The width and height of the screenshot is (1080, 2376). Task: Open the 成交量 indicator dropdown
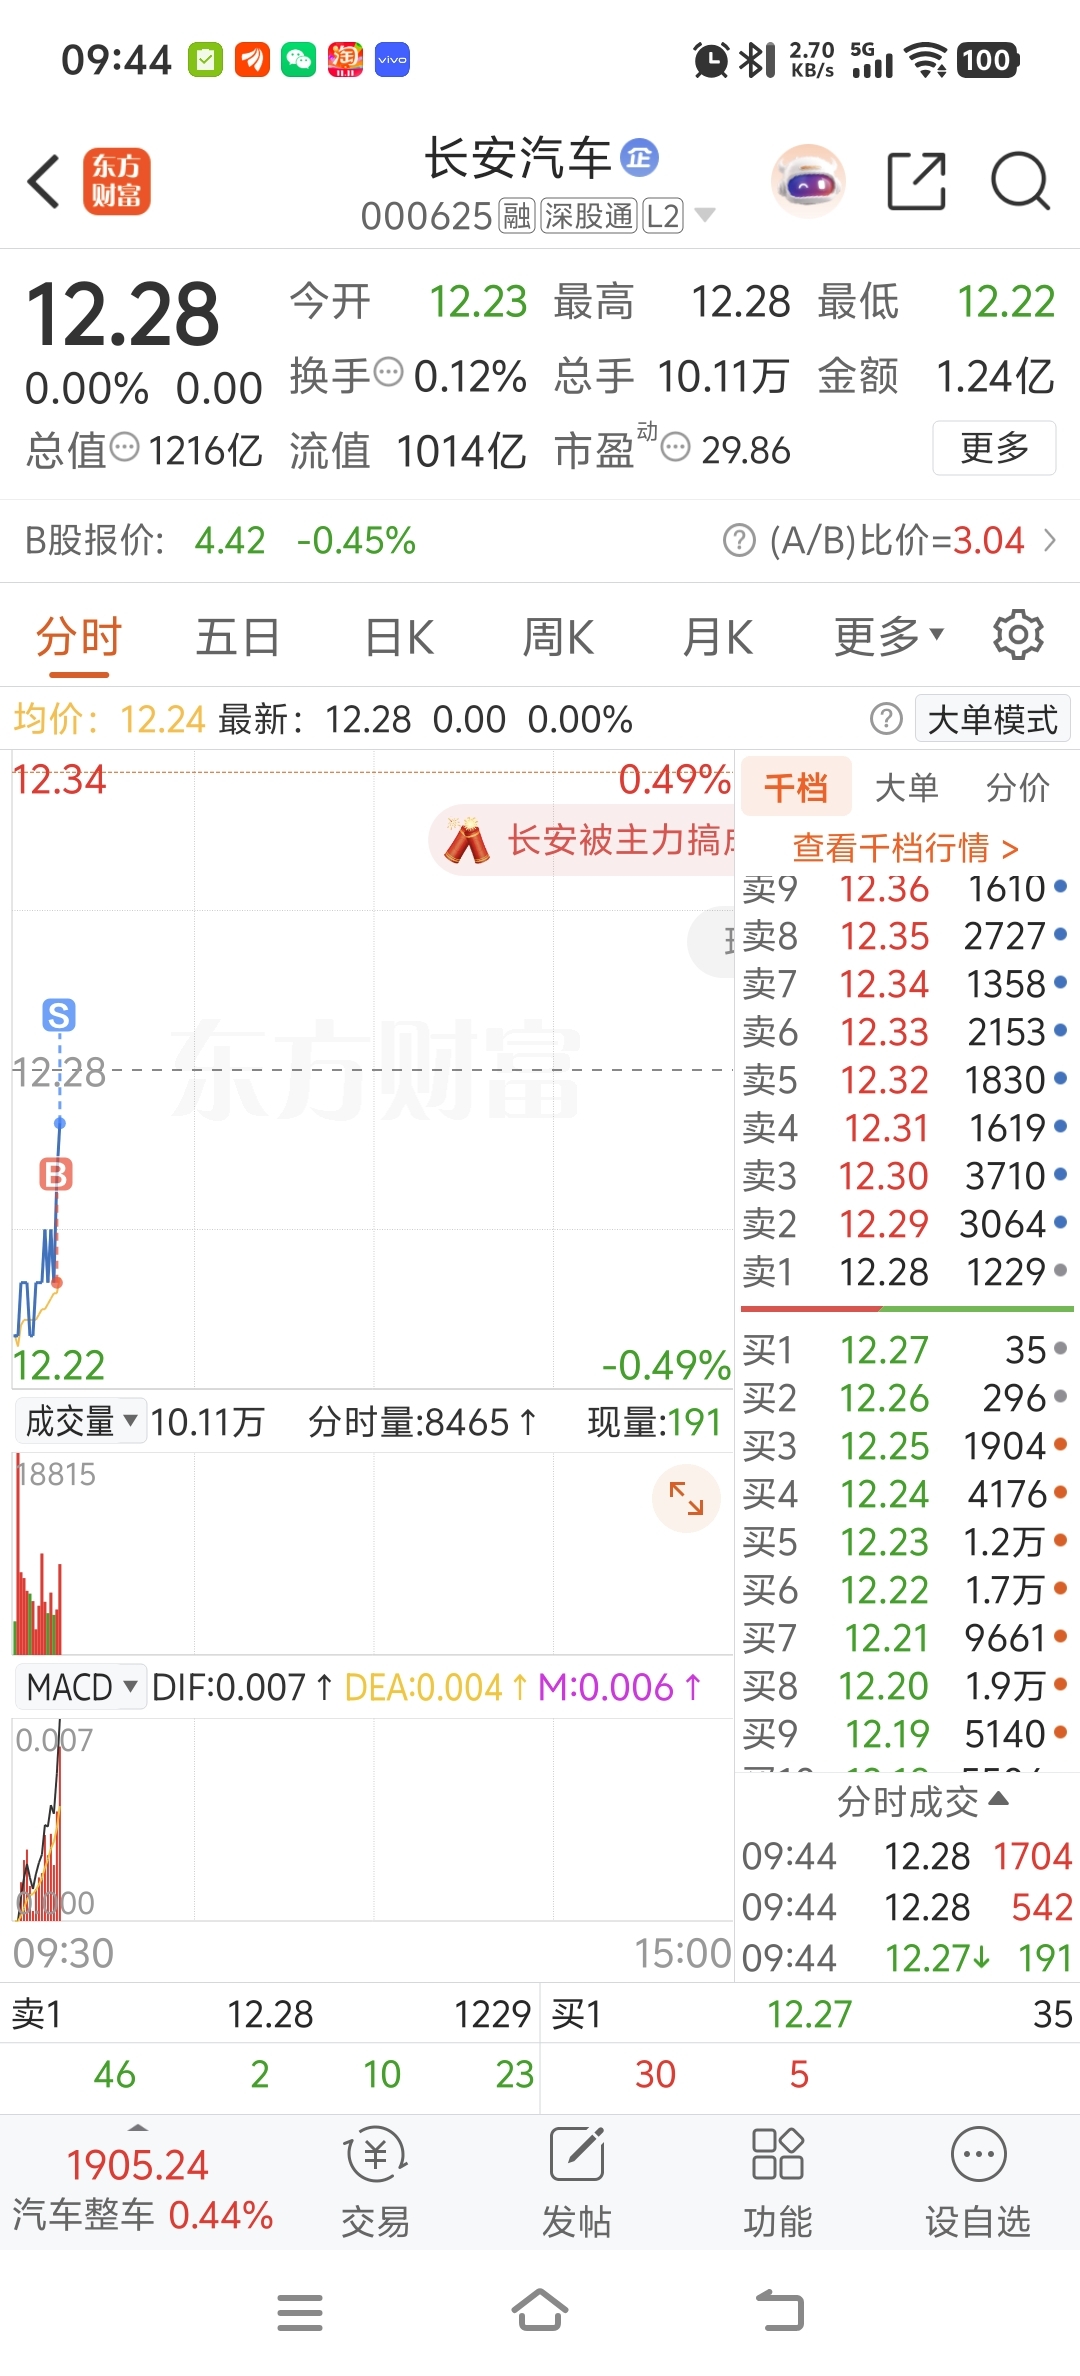point(80,1421)
